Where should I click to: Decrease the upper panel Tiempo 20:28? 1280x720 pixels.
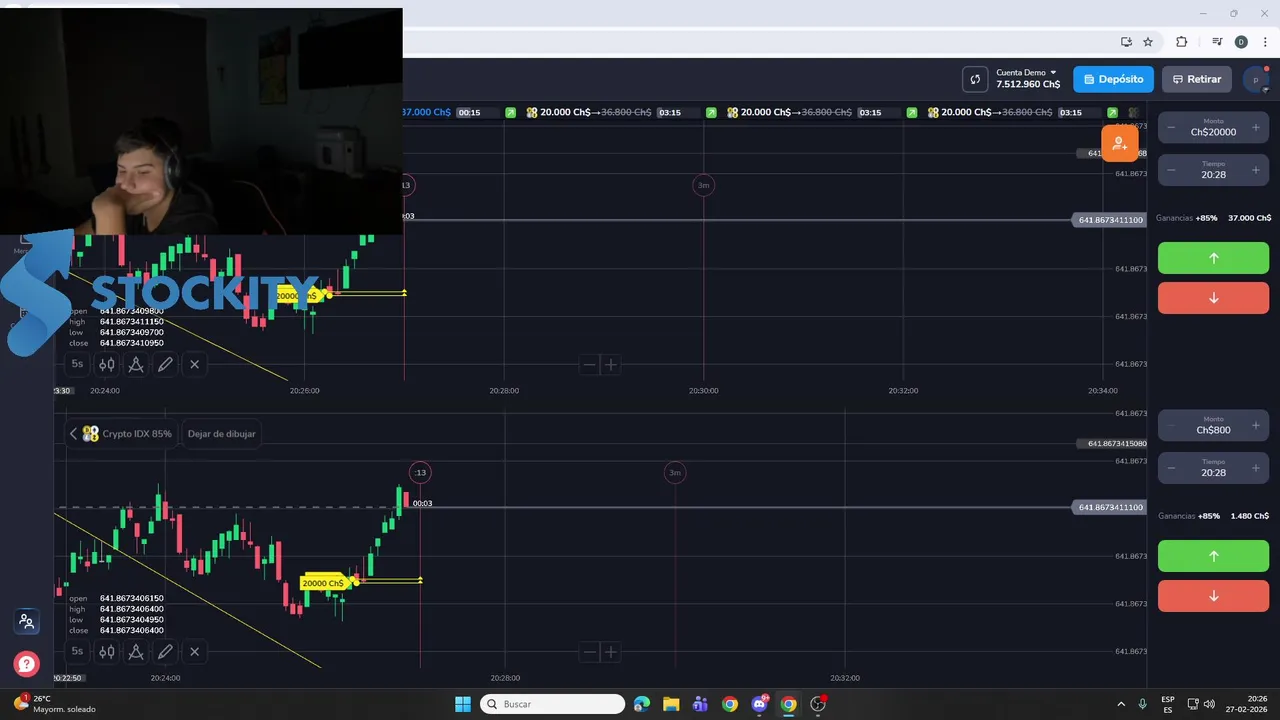(x=1171, y=170)
